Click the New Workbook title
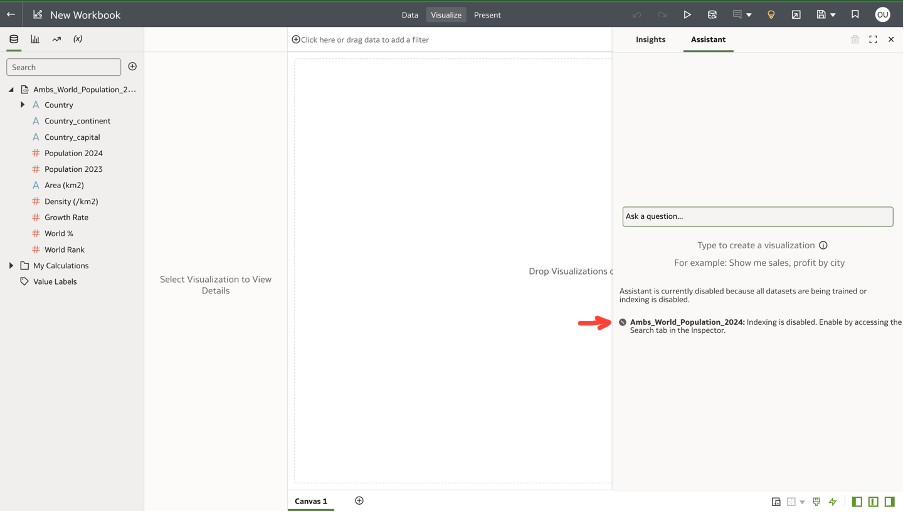The image size is (904, 512). point(85,15)
